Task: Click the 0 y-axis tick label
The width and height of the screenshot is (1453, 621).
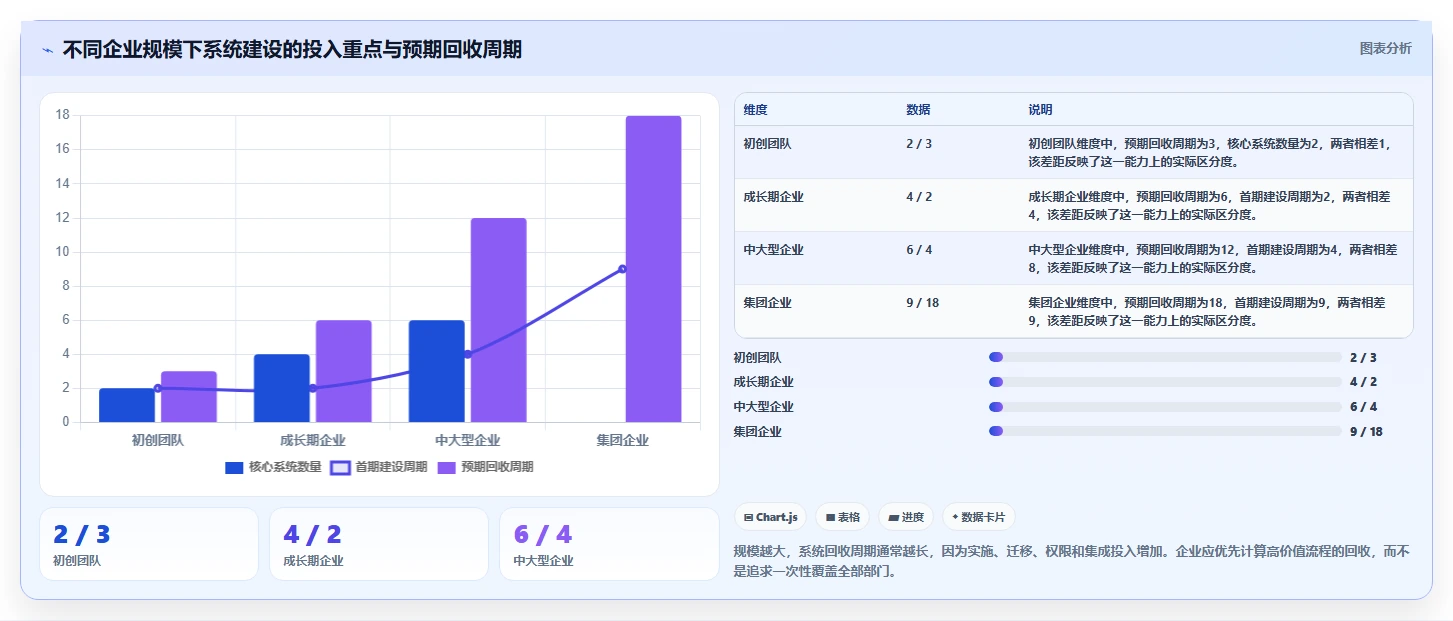Action: [x=66, y=422]
